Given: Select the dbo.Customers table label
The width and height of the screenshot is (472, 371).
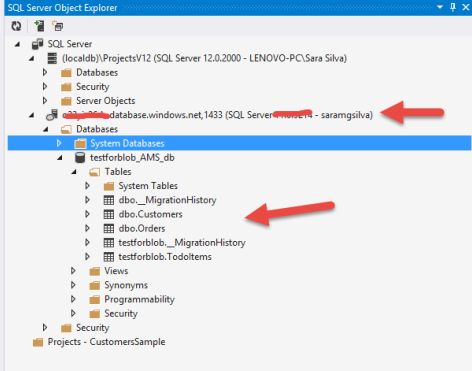Looking at the screenshot, I should [x=151, y=214].
